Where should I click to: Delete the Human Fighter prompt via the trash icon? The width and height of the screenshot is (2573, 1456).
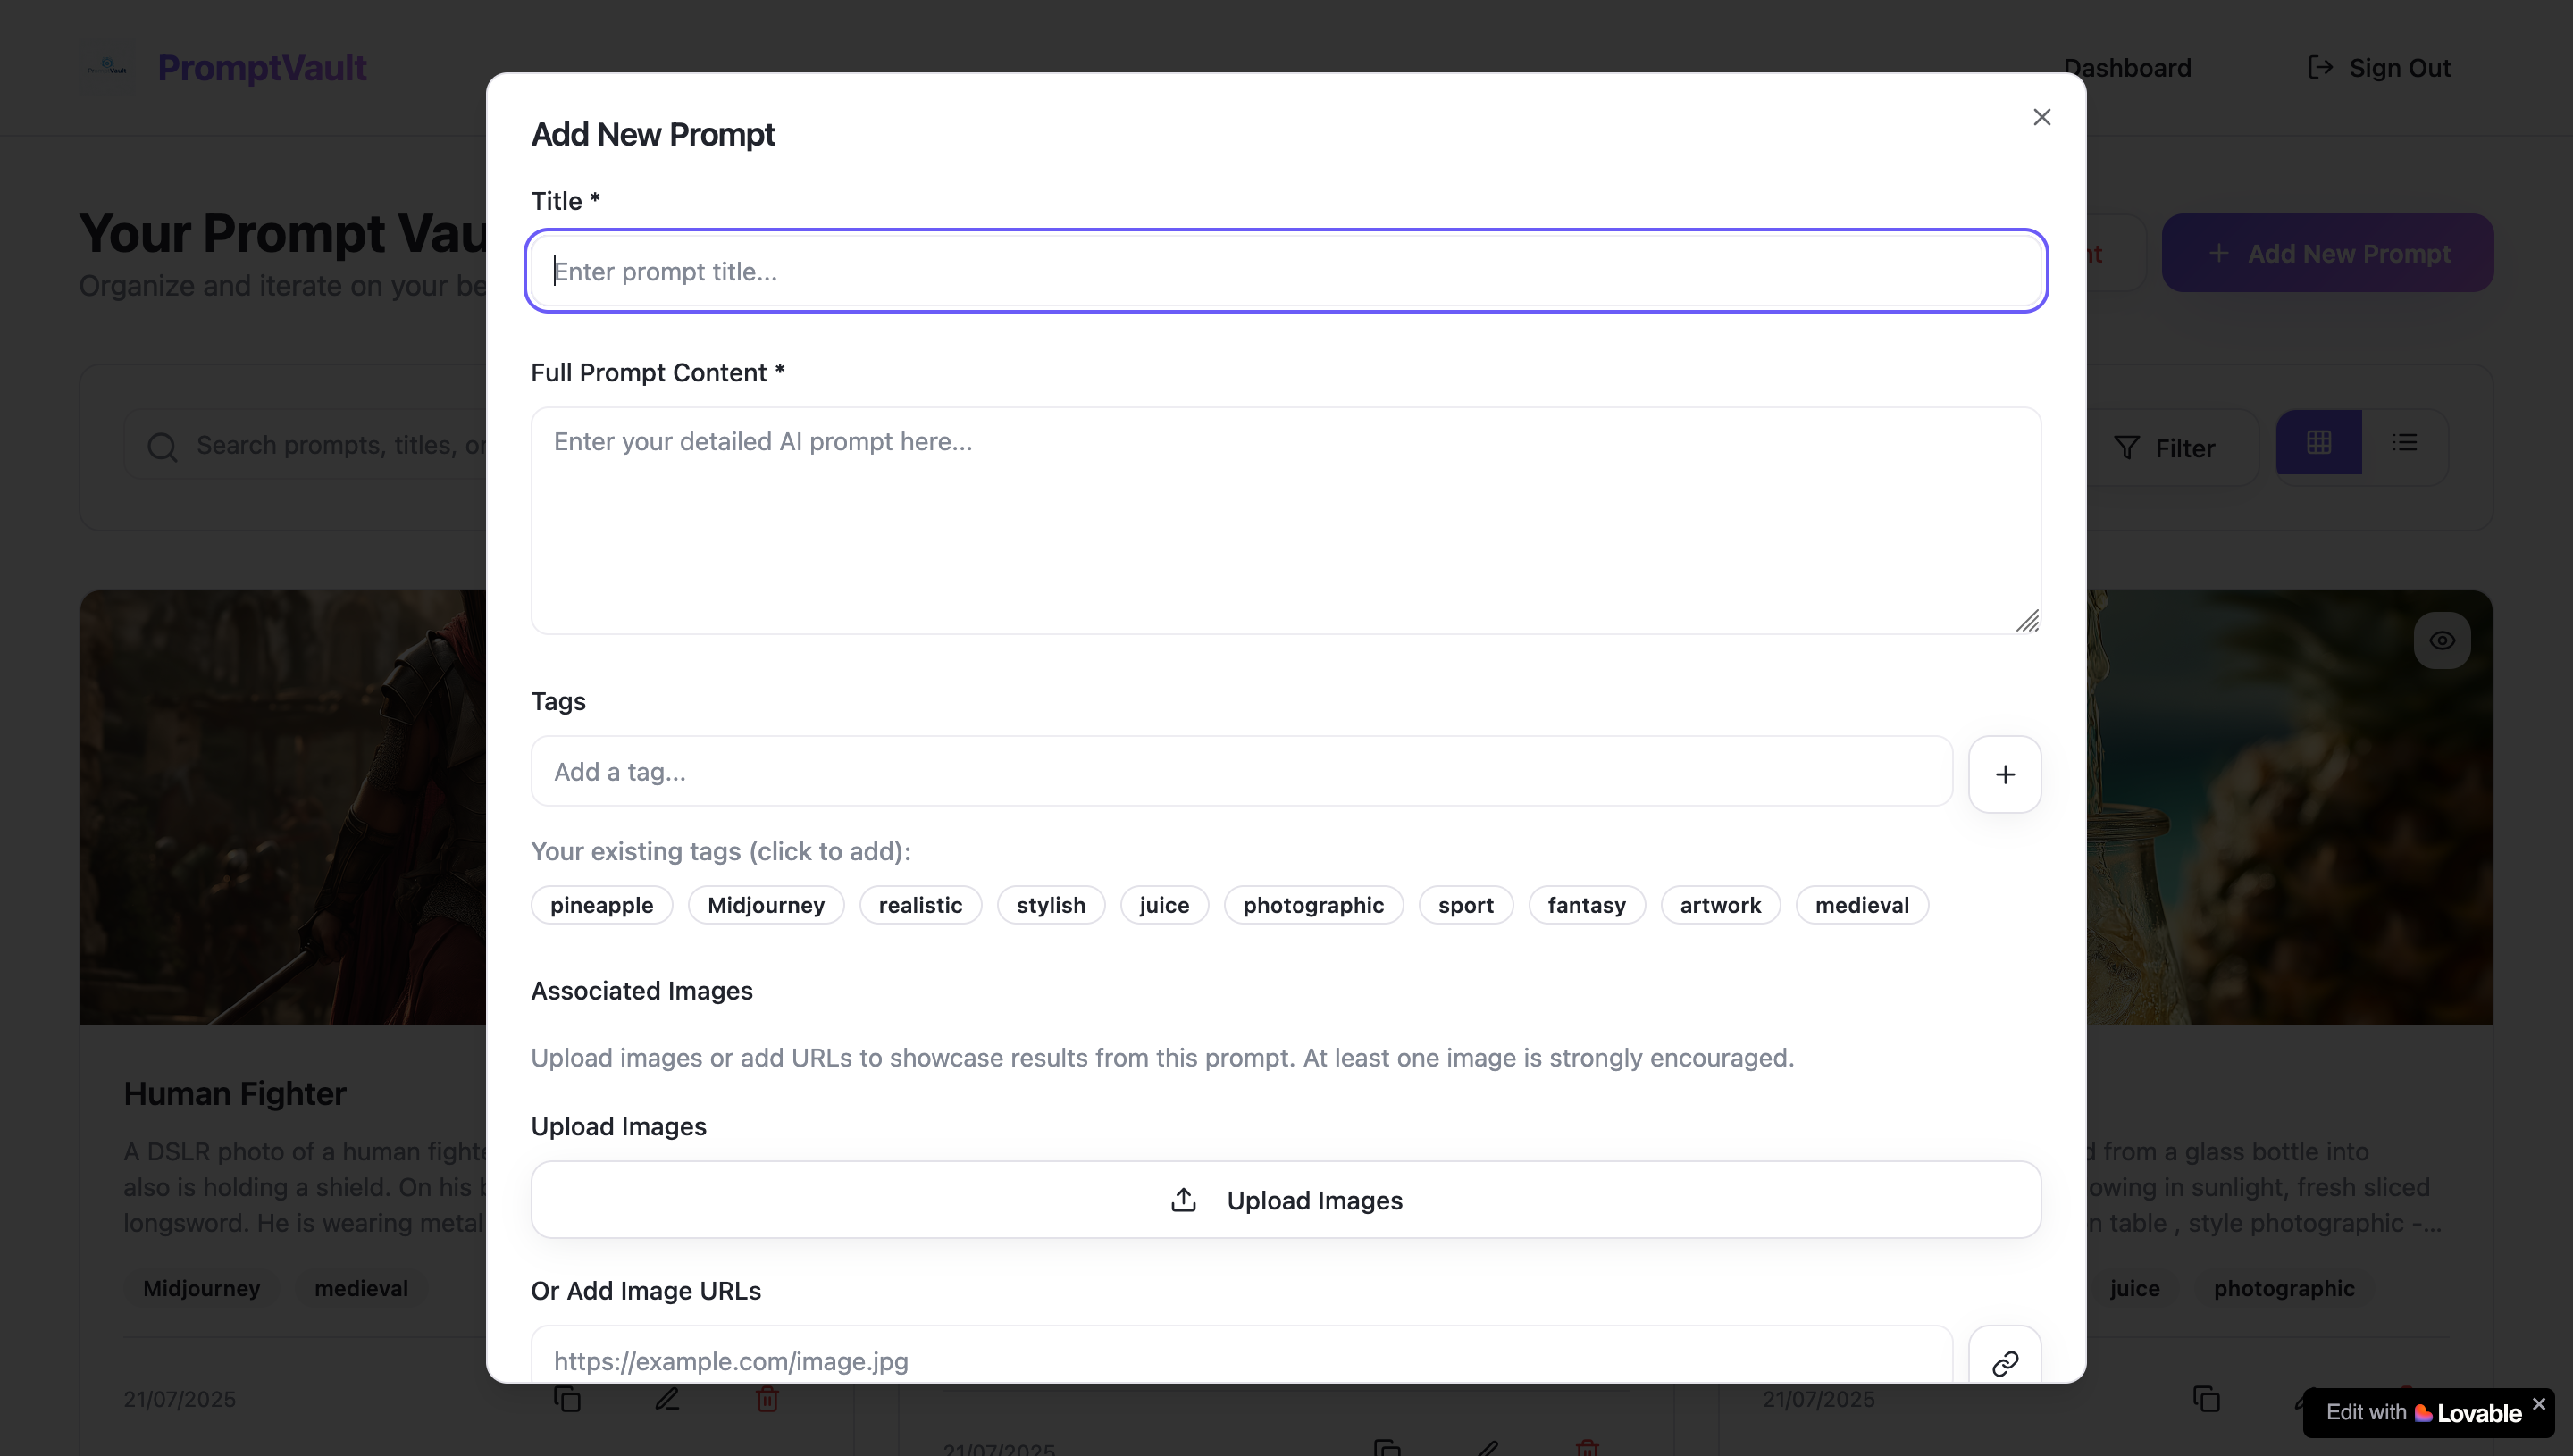point(767,1399)
